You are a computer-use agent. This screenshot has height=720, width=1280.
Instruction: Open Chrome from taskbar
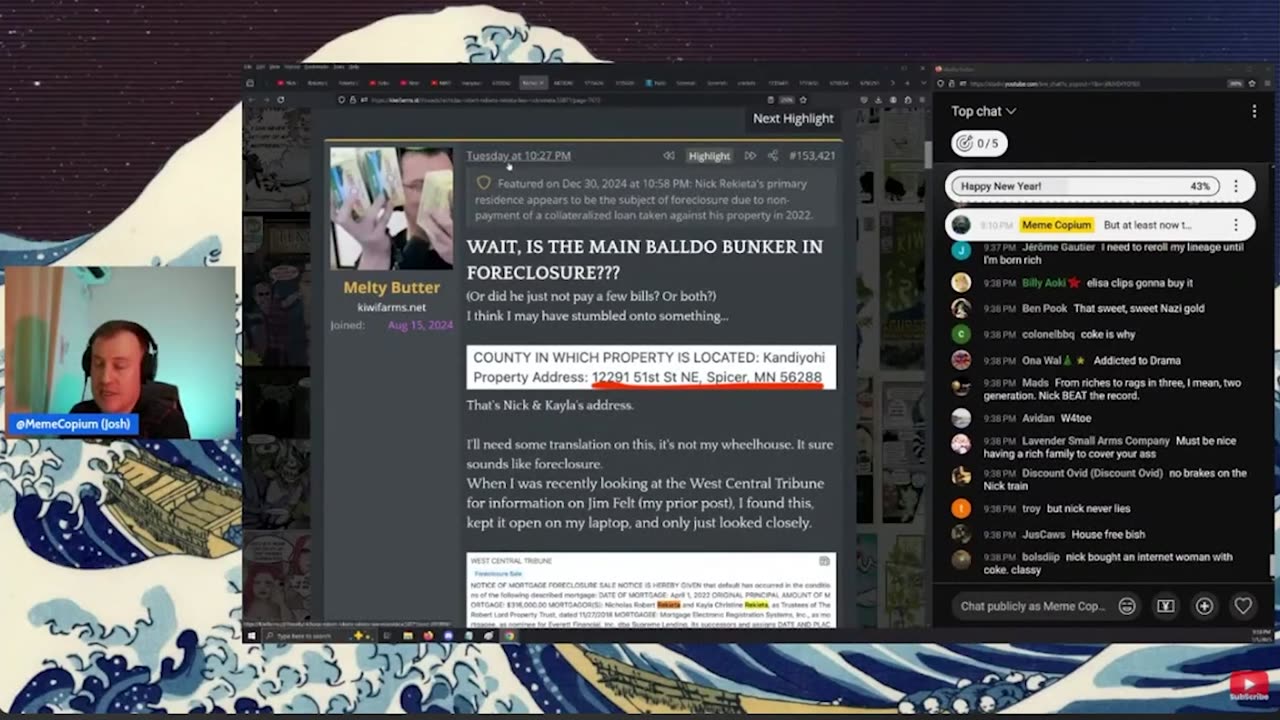[x=509, y=636]
